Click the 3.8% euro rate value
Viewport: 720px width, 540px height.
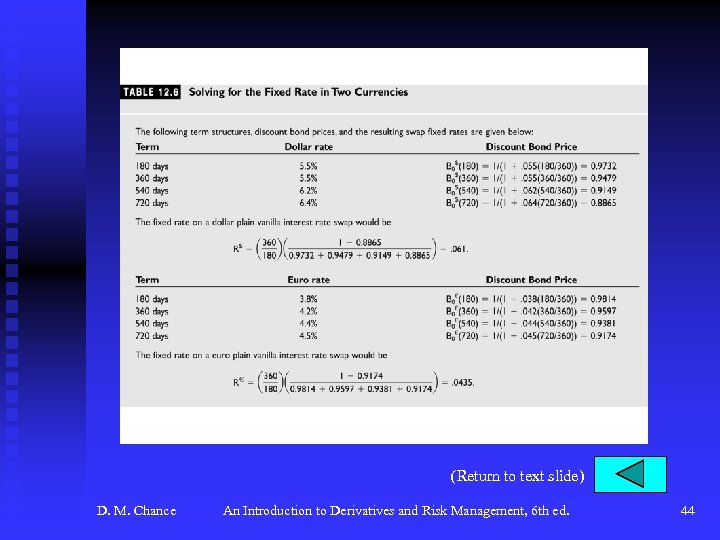pos(308,299)
